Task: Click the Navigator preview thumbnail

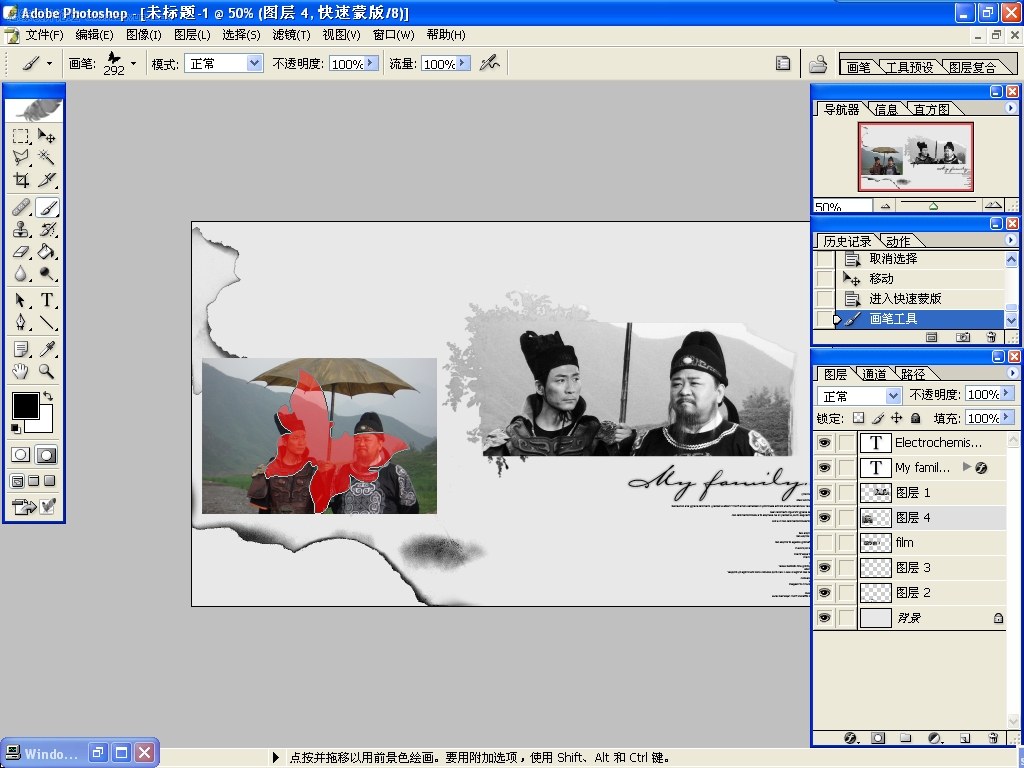Action: pos(916,157)
